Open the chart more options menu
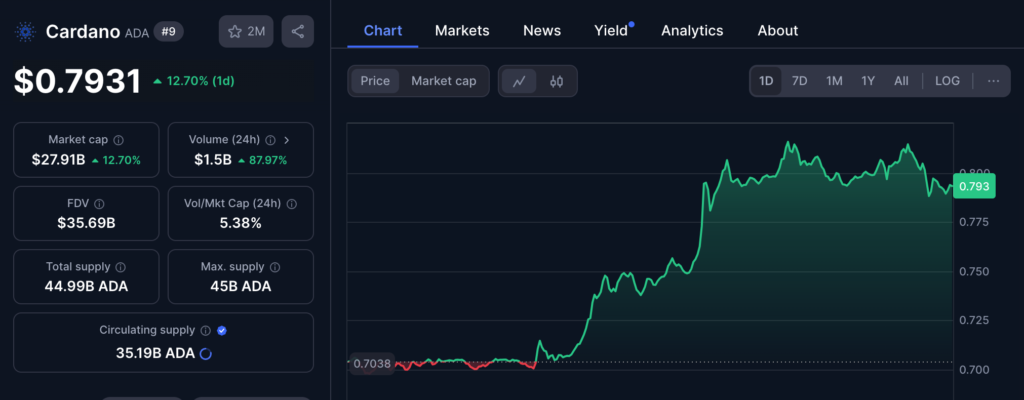The image size is (1024, 400). coord(993,81)
